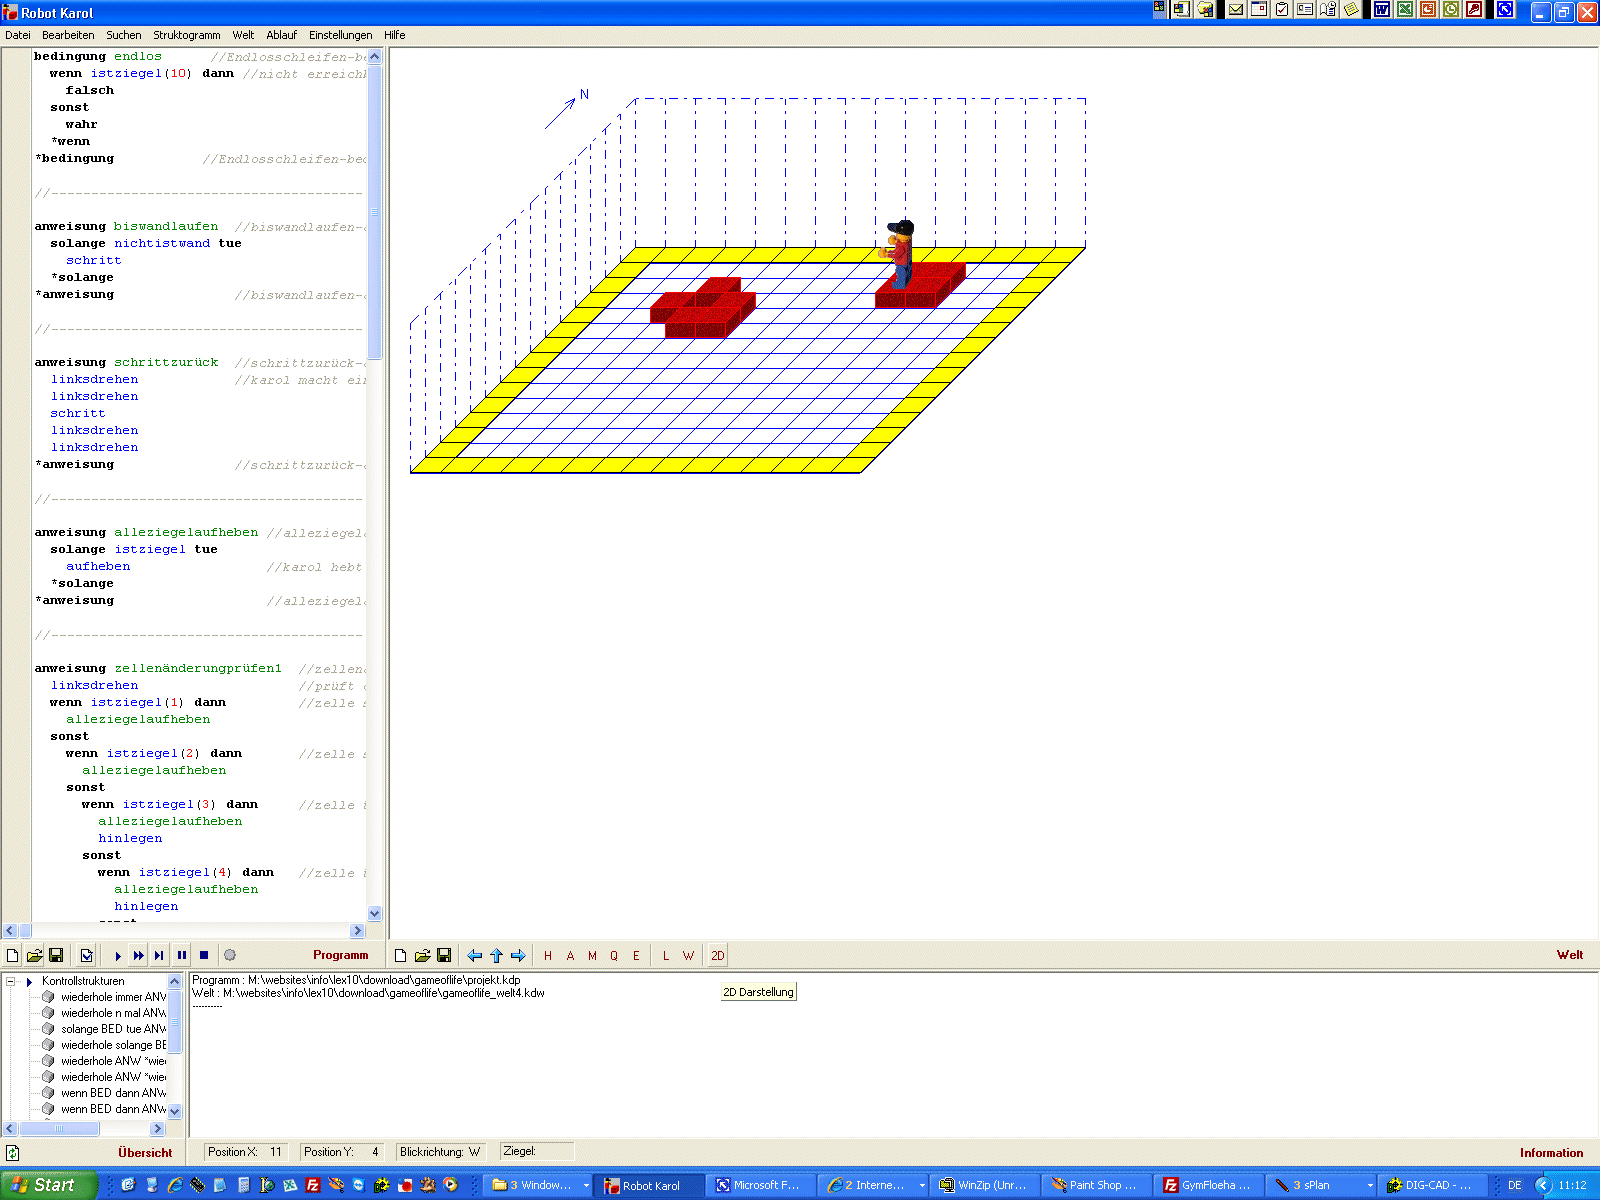Open a world file in world toolbar

422,955
